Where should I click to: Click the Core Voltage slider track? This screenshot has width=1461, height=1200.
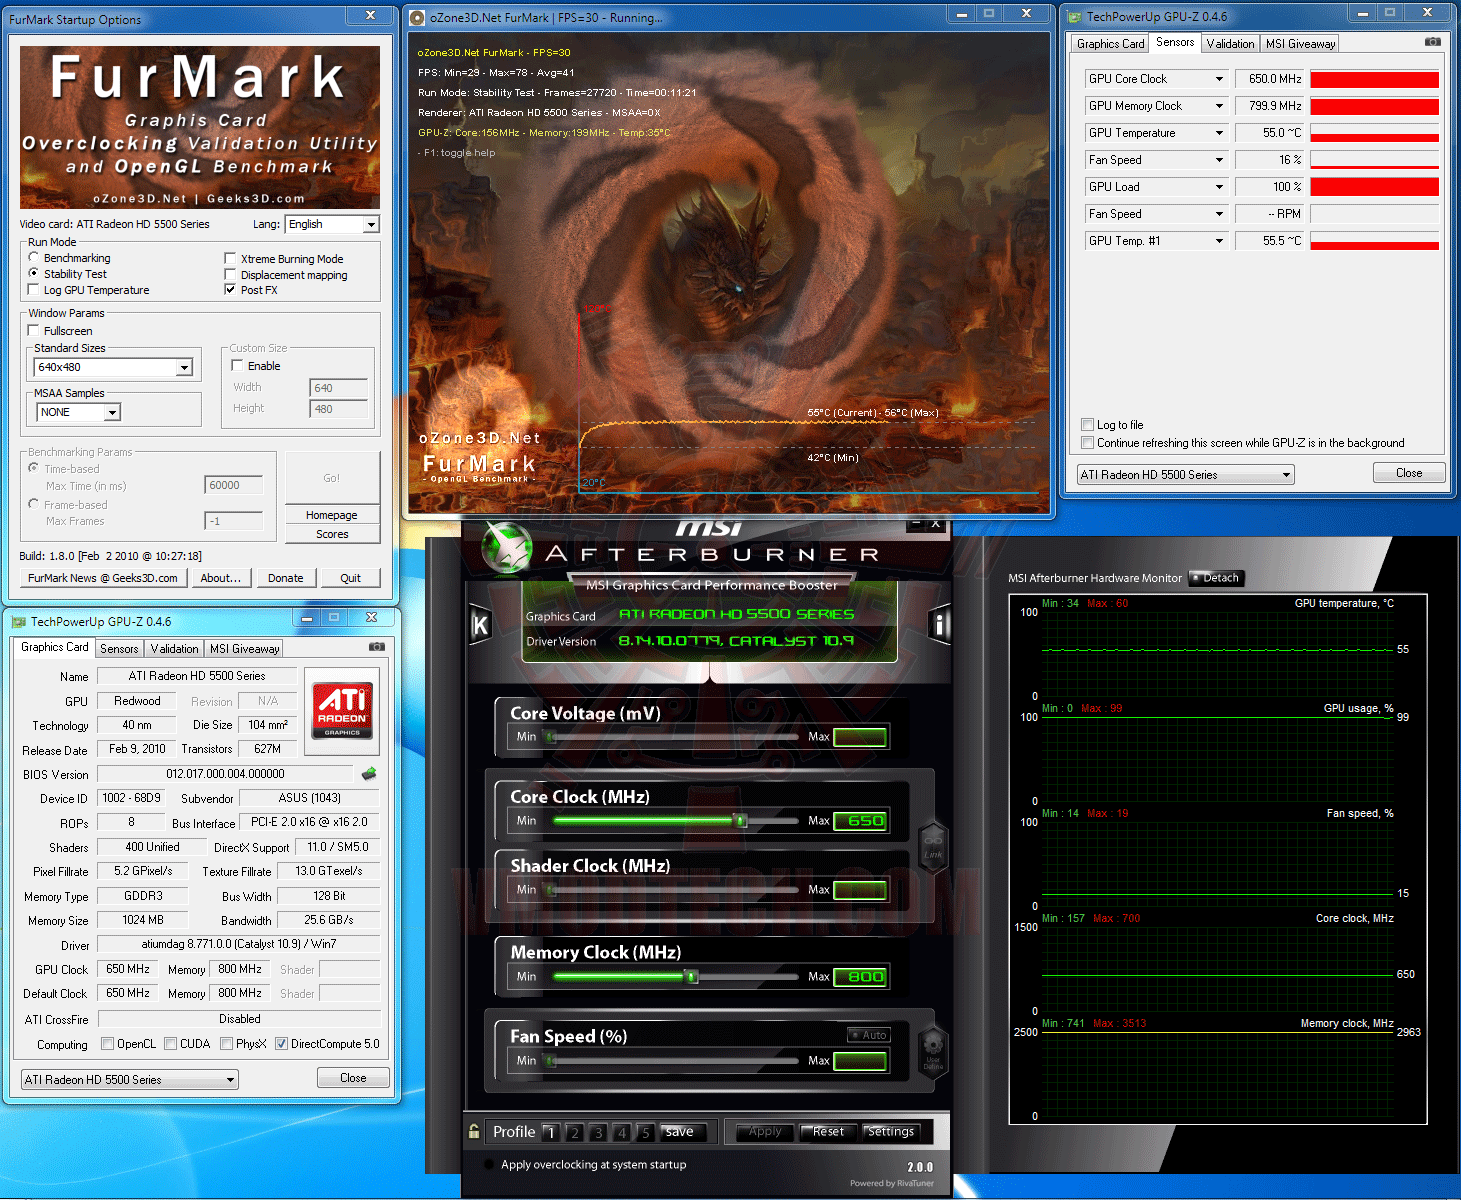[673, 737]
